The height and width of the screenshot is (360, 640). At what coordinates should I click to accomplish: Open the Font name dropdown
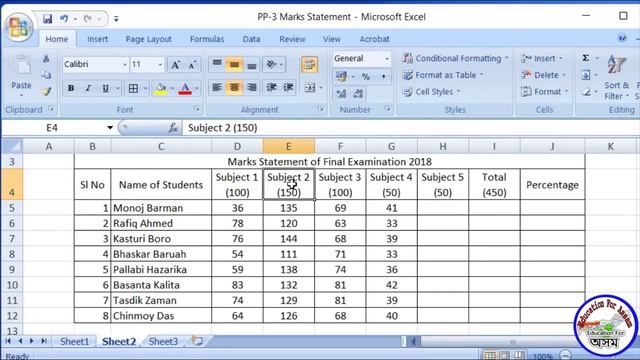click(124, 64)
